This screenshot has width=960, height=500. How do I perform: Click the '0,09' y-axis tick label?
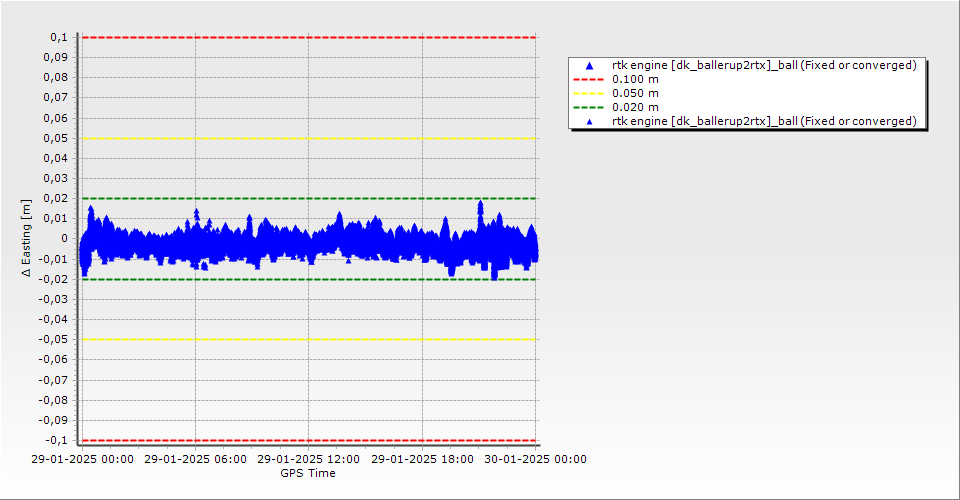[56, 58]
